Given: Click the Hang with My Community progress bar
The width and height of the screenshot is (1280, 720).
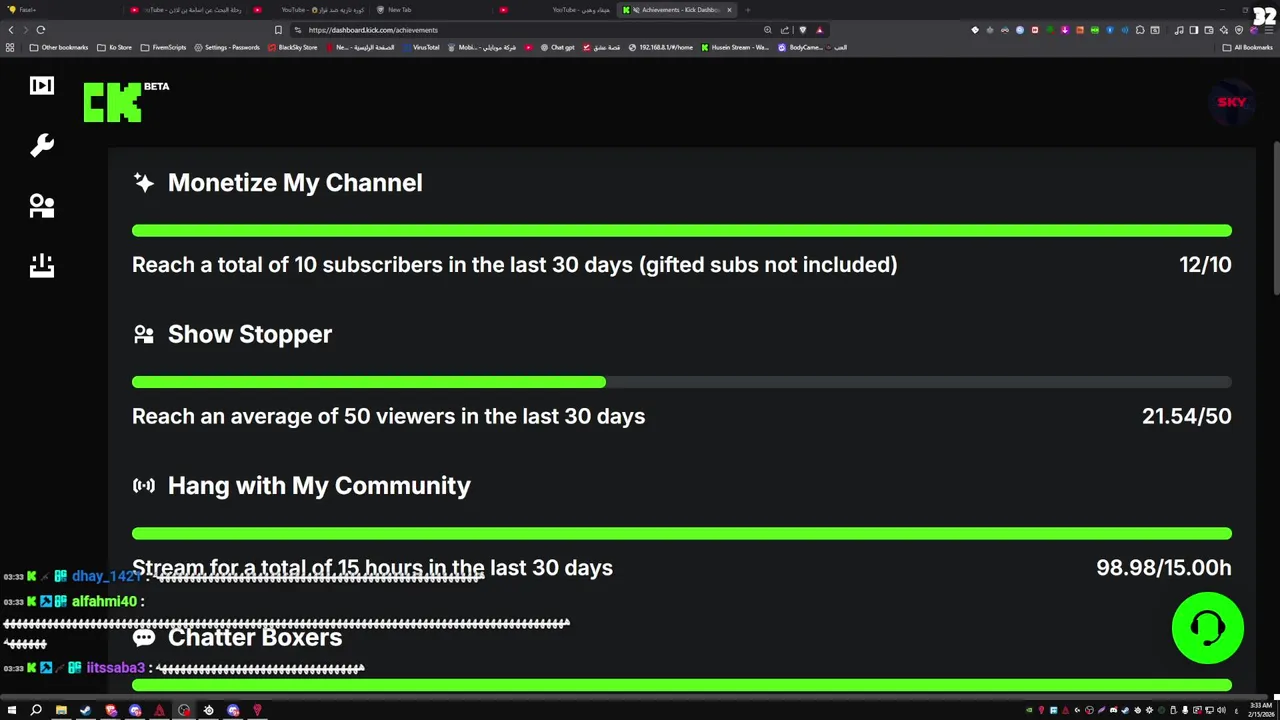Looking at the screenshot, I should click(x=682, y=534).
